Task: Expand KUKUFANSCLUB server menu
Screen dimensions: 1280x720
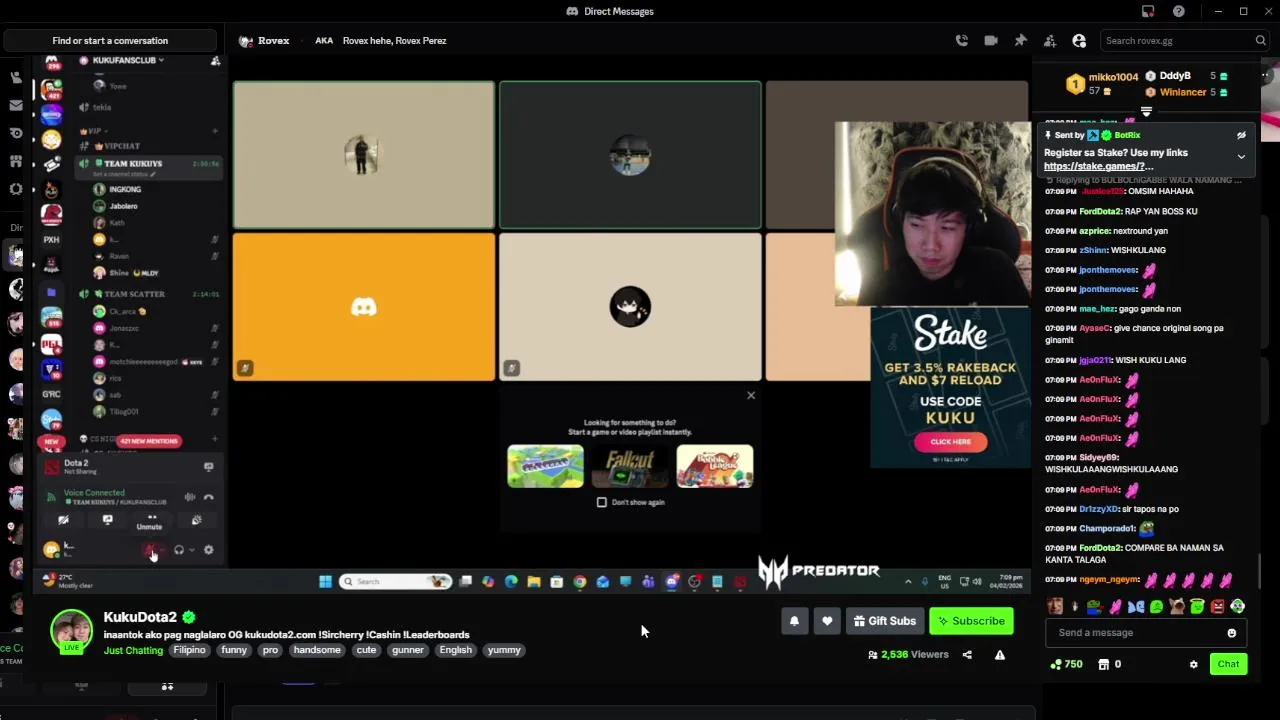Action: tap(128, 60)
